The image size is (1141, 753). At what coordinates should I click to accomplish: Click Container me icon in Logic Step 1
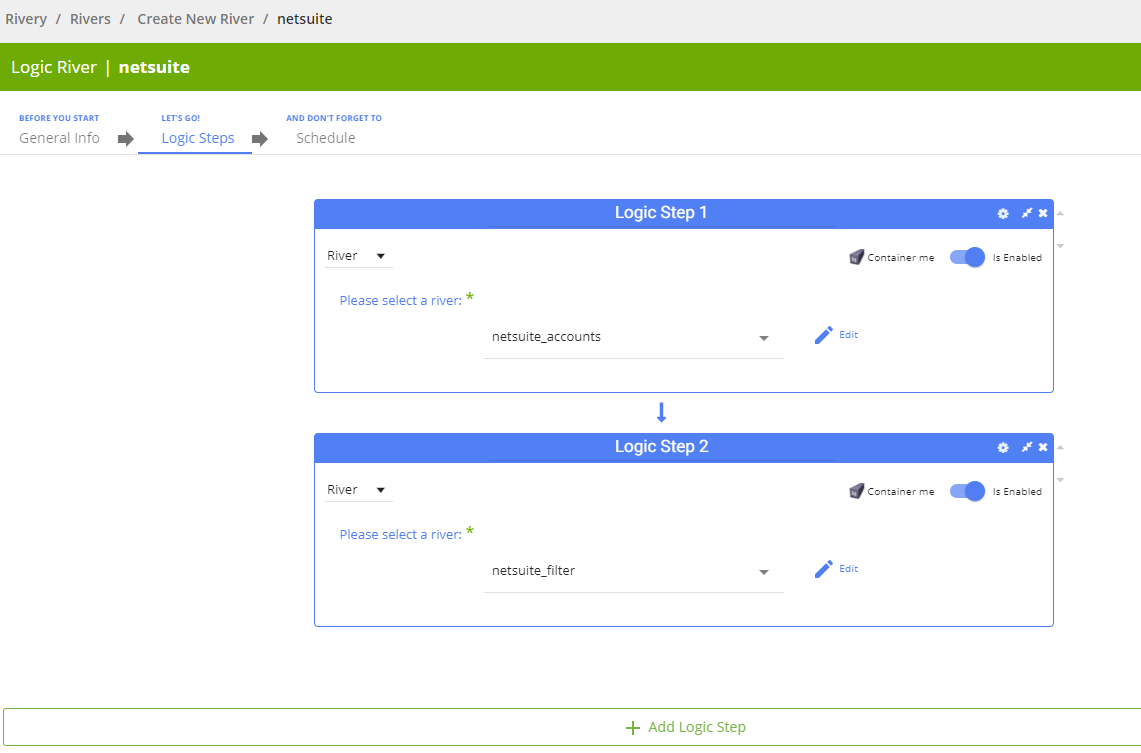coord(856,257)
